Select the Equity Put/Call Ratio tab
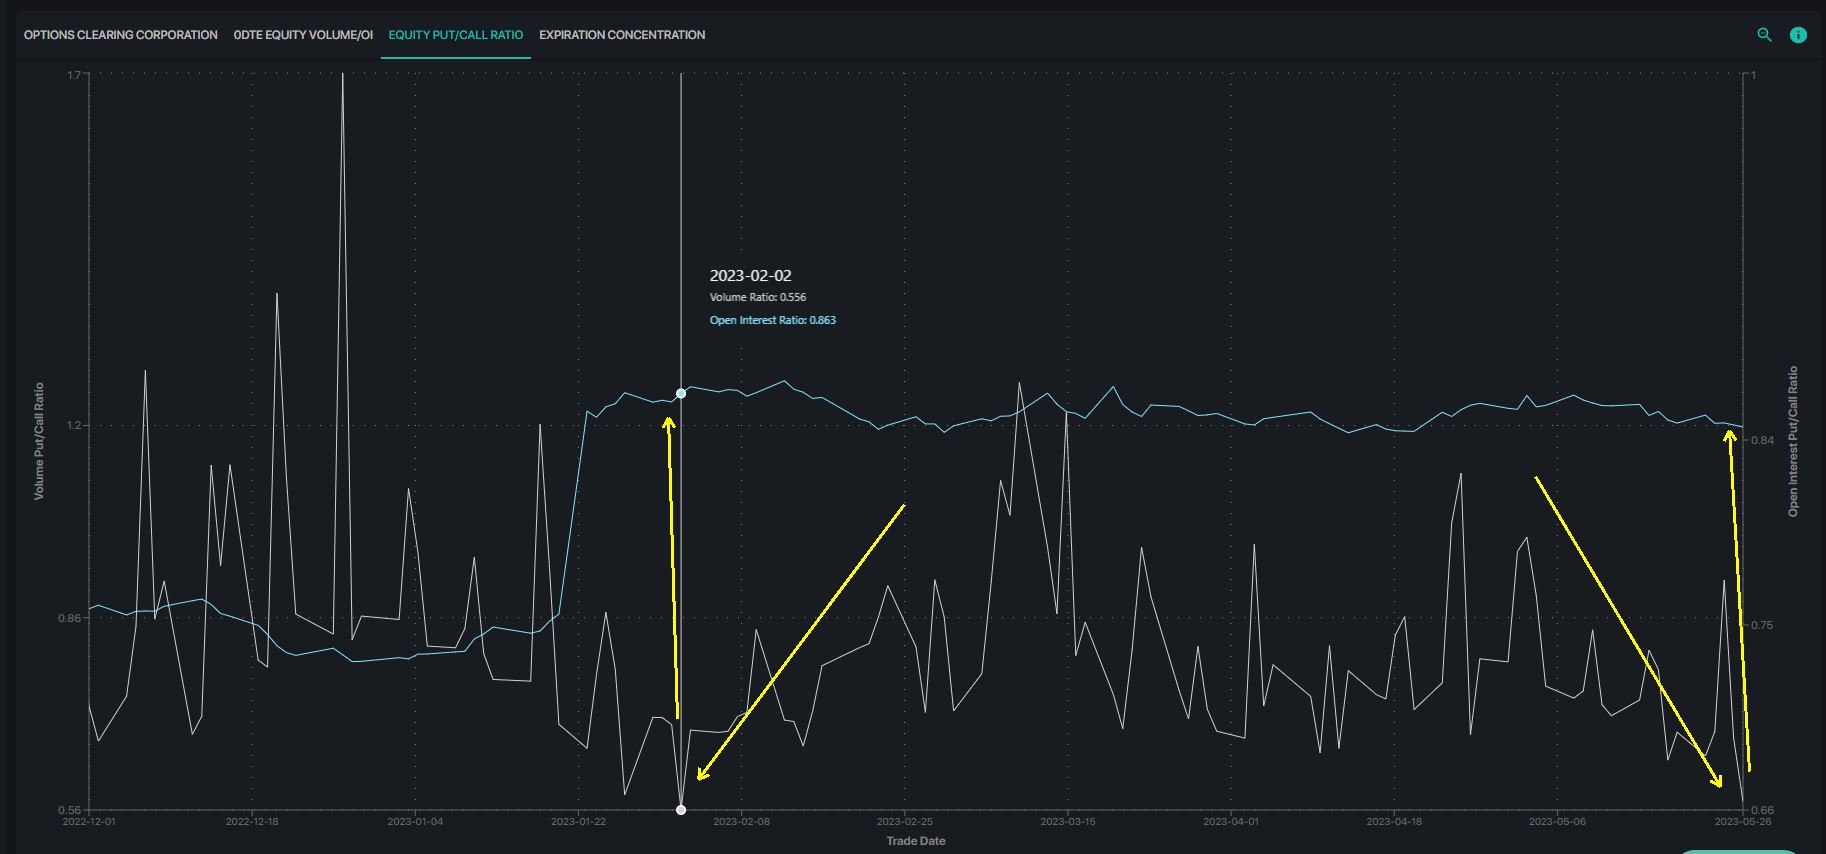 click(x=456, y=35)
